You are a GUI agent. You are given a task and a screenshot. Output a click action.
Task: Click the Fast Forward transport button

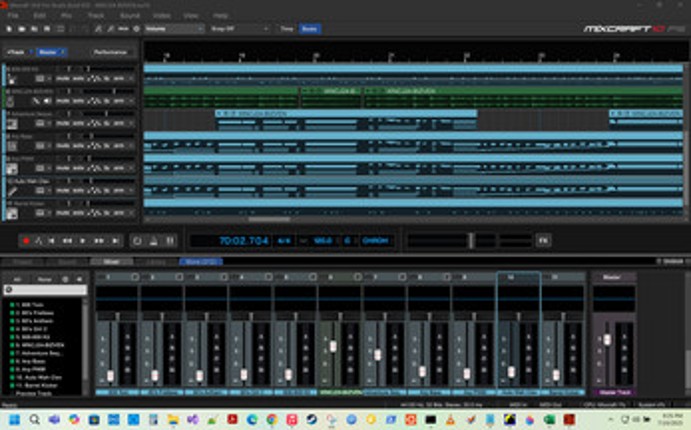98,241
